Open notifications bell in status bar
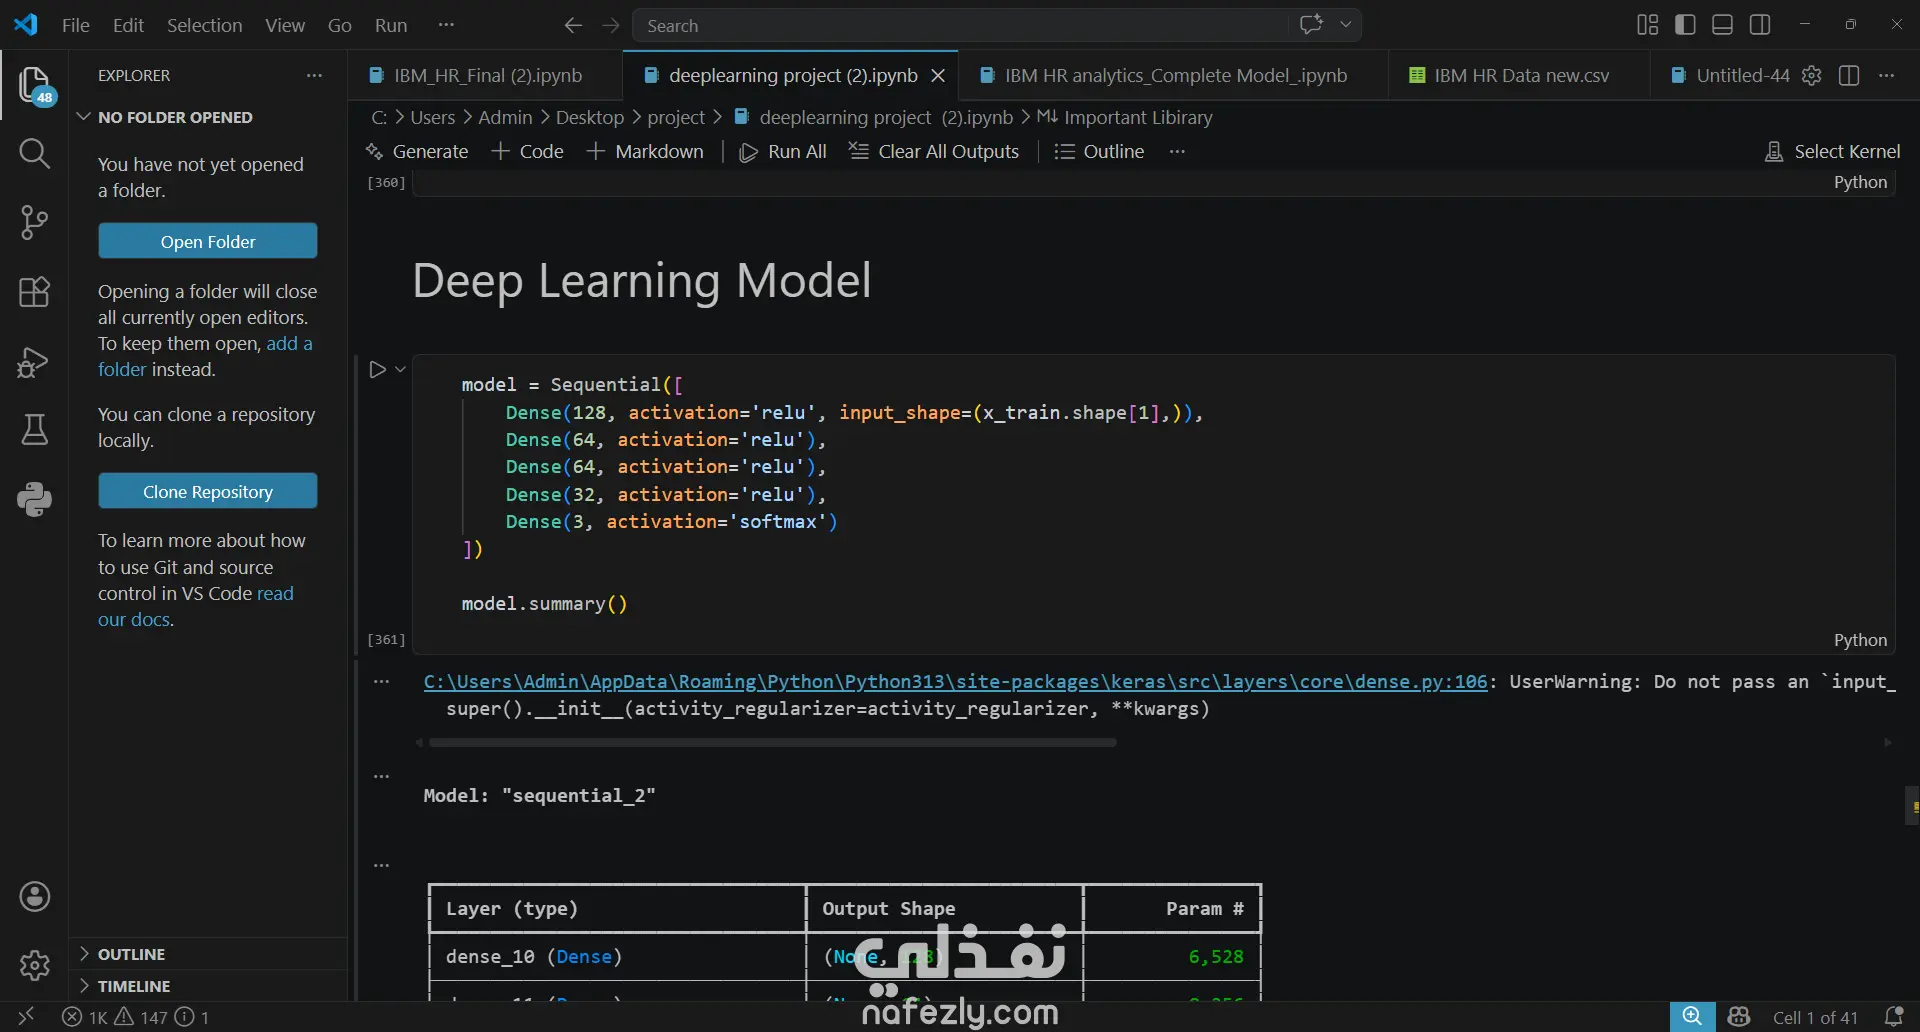 (x=1893, y=1017)
